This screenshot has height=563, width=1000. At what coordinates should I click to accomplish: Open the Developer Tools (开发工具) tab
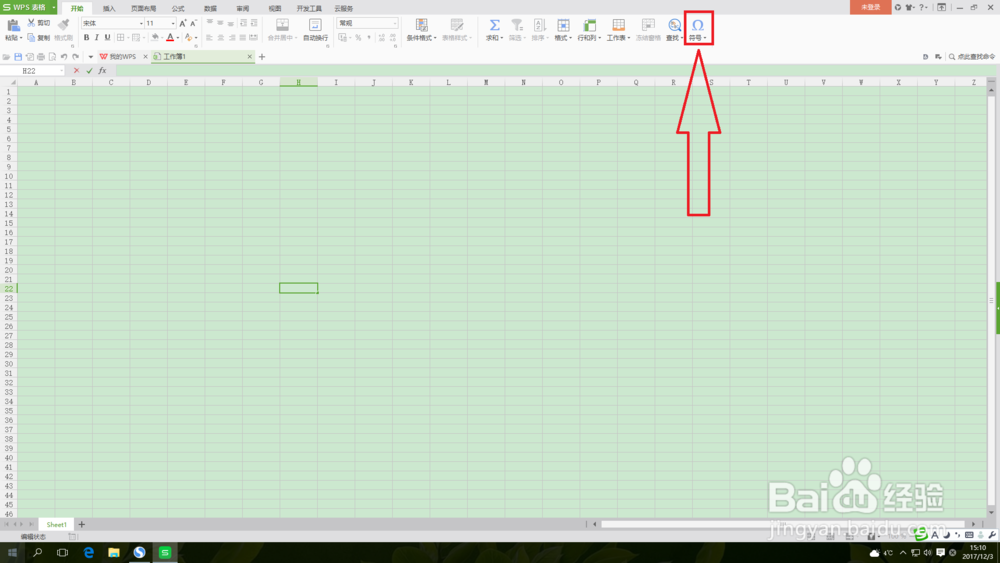pos(309,8)
